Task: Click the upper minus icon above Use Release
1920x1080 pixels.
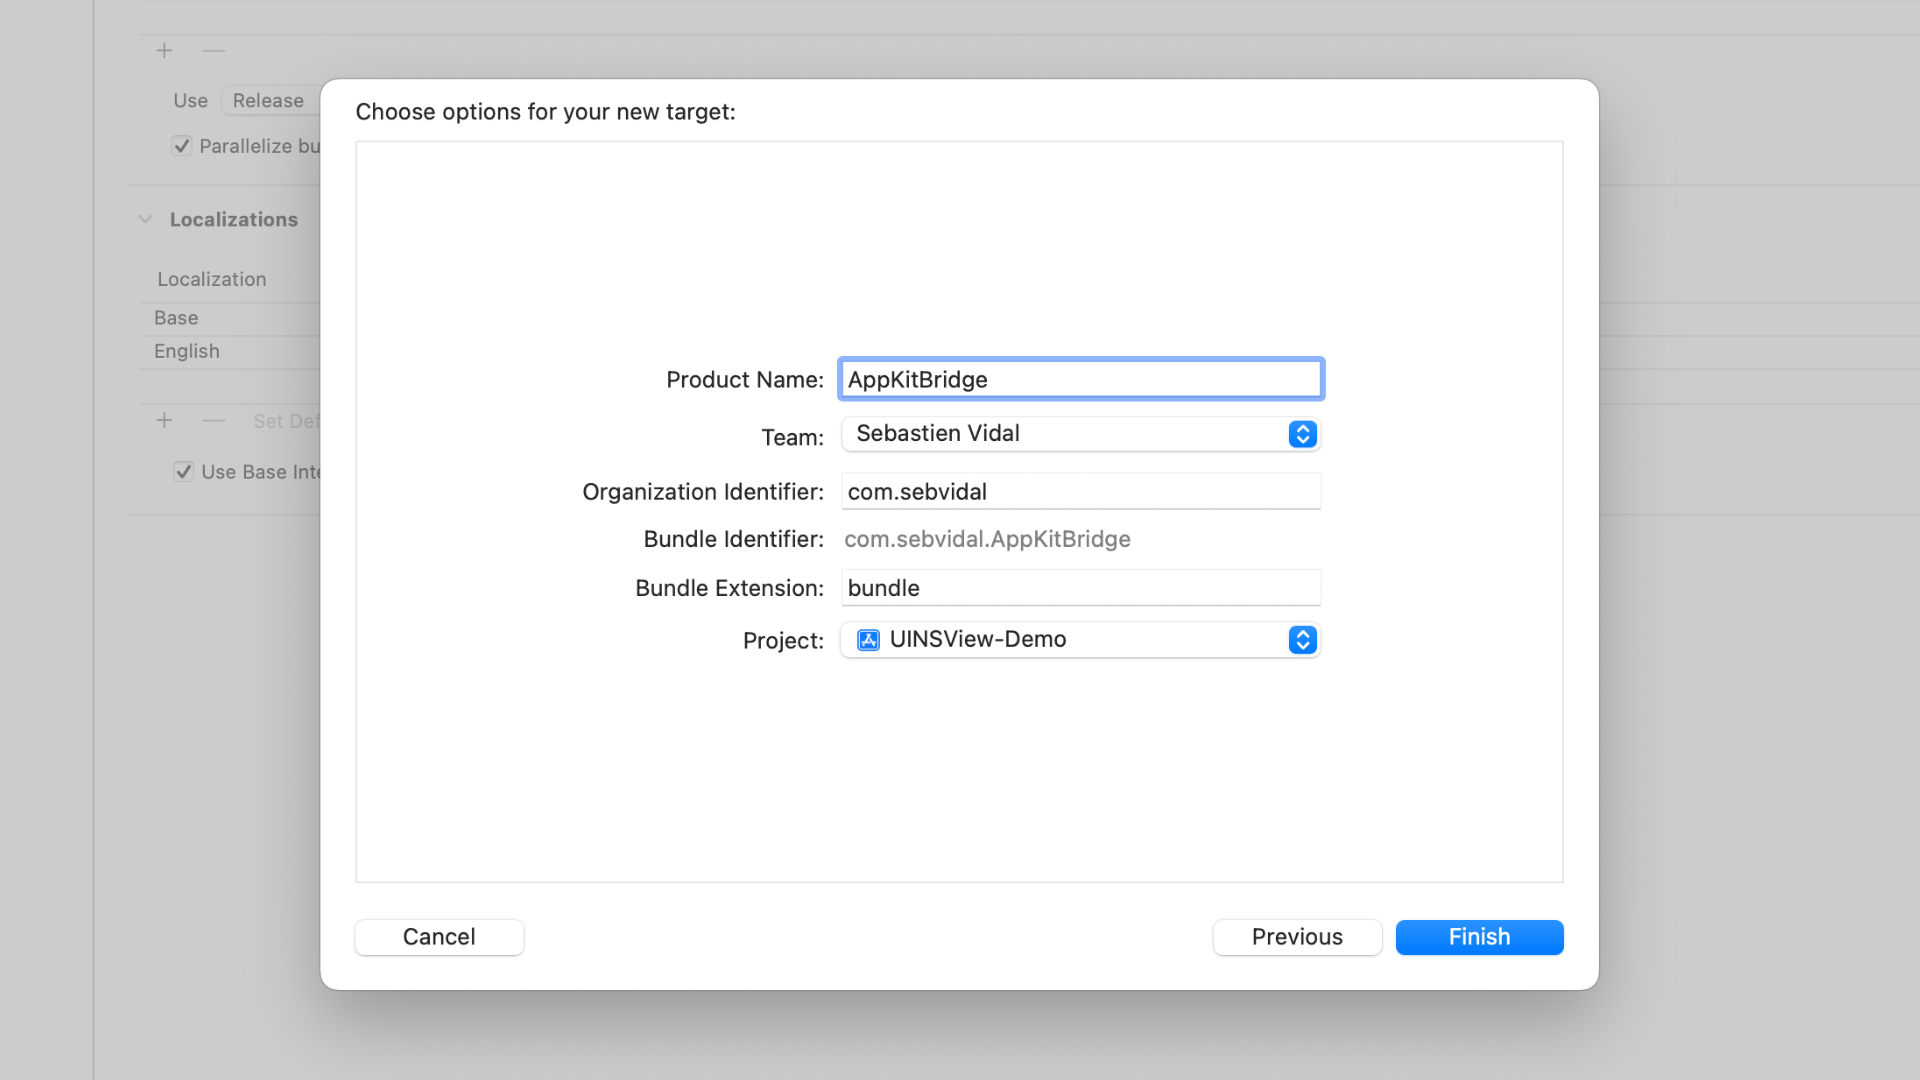Action: [213, 50]
